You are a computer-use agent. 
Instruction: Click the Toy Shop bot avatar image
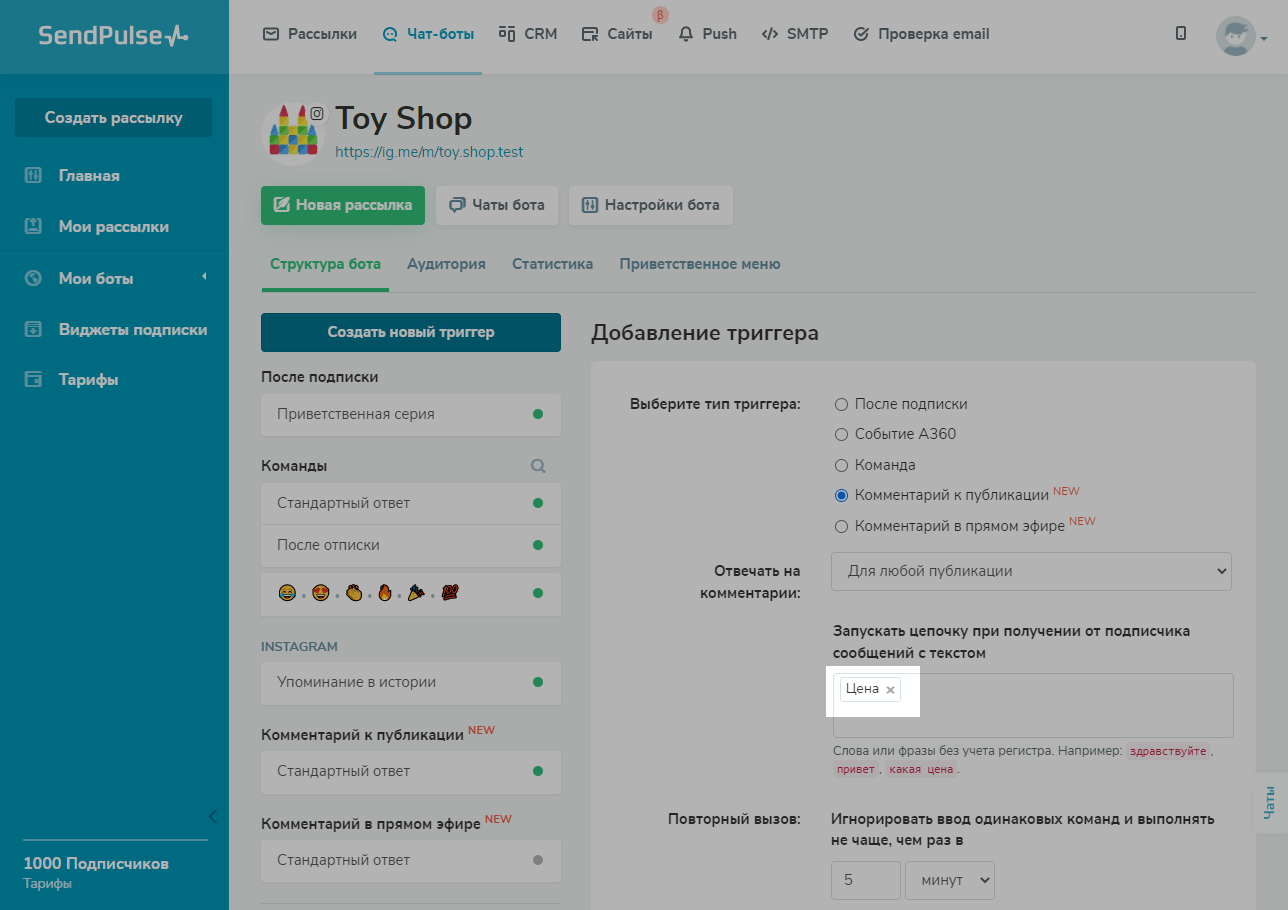pos(292,132)
